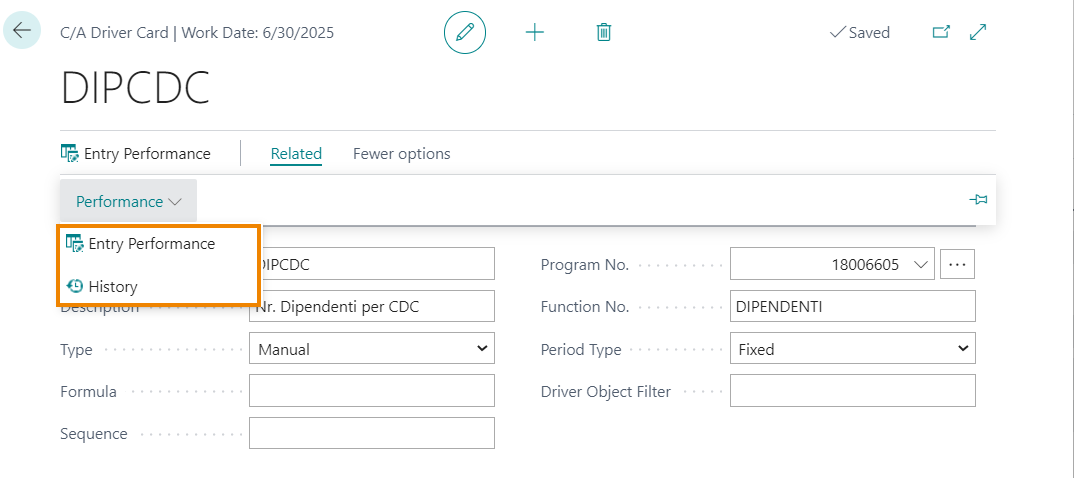Edit the Description field Nr. Dipendenti per CDC

tap(372, 306)
